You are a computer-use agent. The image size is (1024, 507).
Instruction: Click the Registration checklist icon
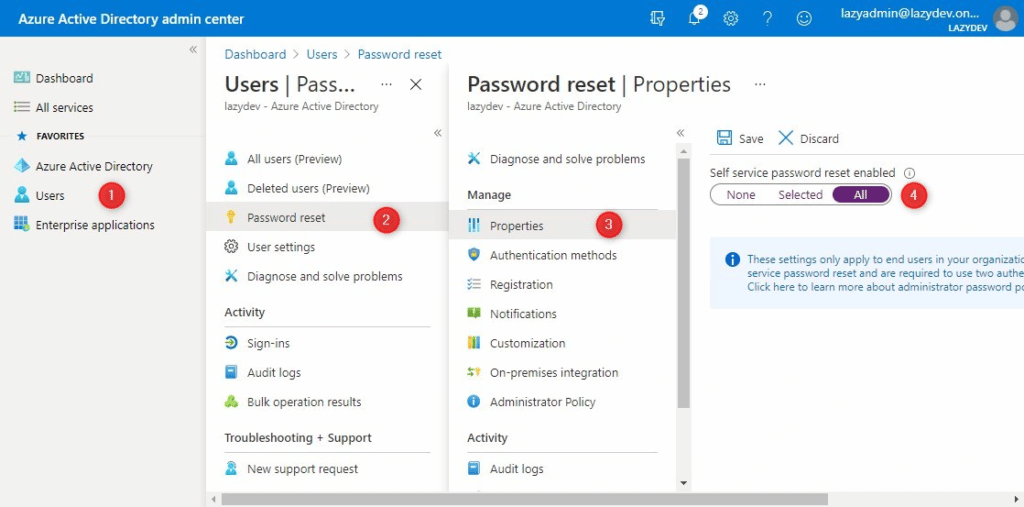point(474,284)
